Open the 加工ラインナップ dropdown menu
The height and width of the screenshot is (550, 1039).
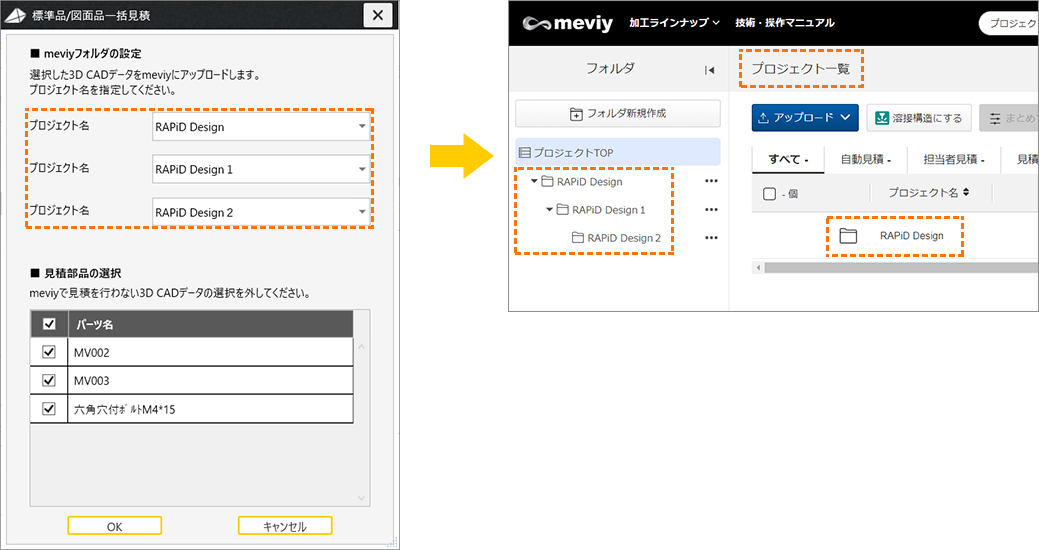click(675, 23)
